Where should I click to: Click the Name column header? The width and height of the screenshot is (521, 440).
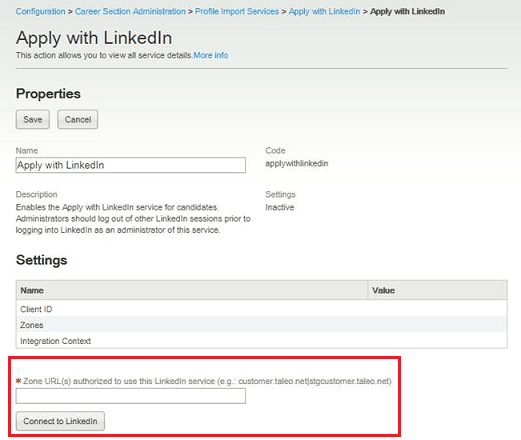(192, 290)
